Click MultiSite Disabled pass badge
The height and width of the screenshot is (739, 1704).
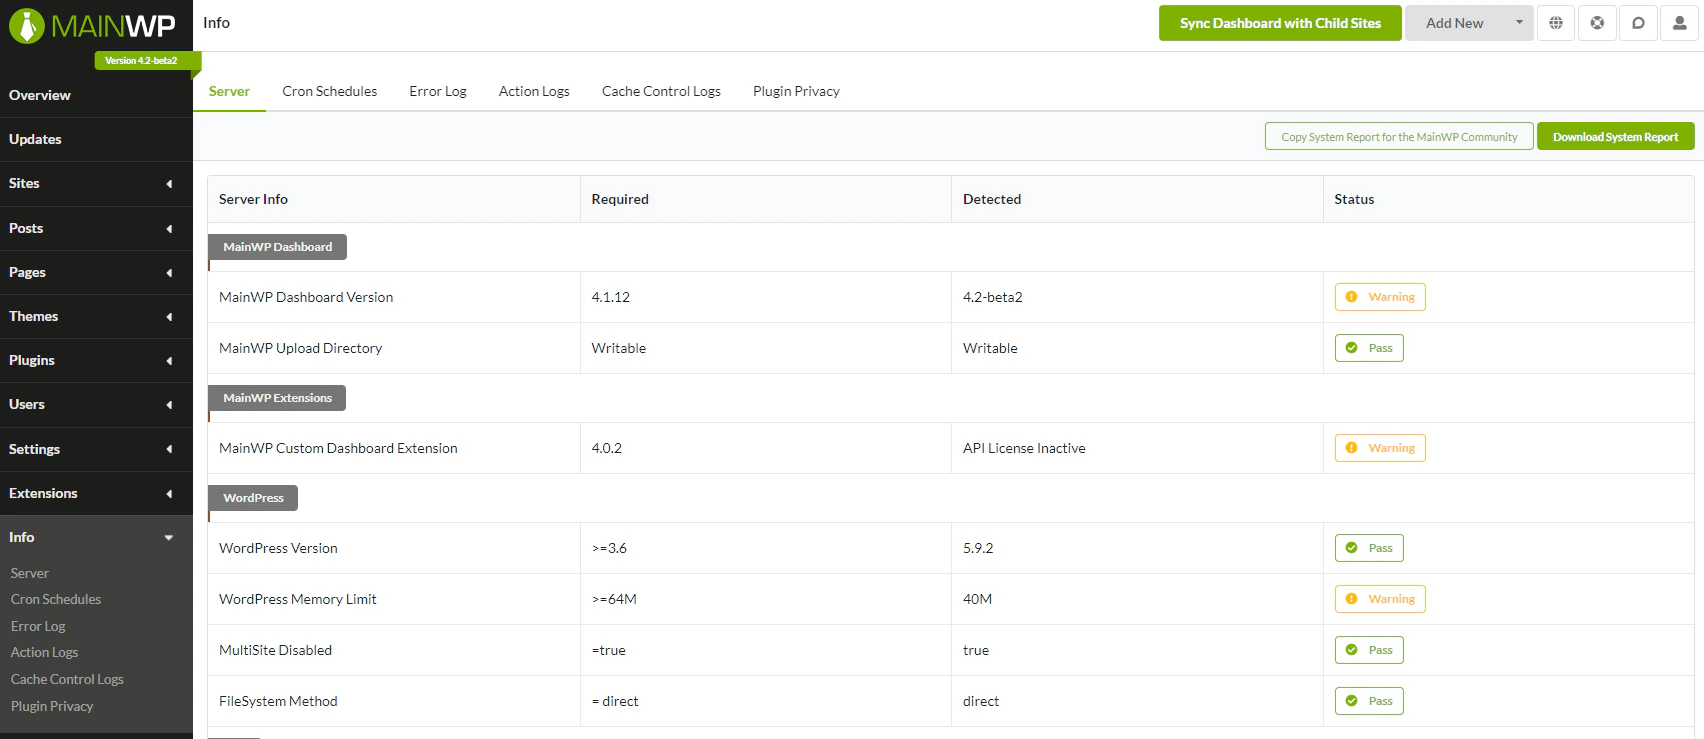click(x=1369, y=650)
